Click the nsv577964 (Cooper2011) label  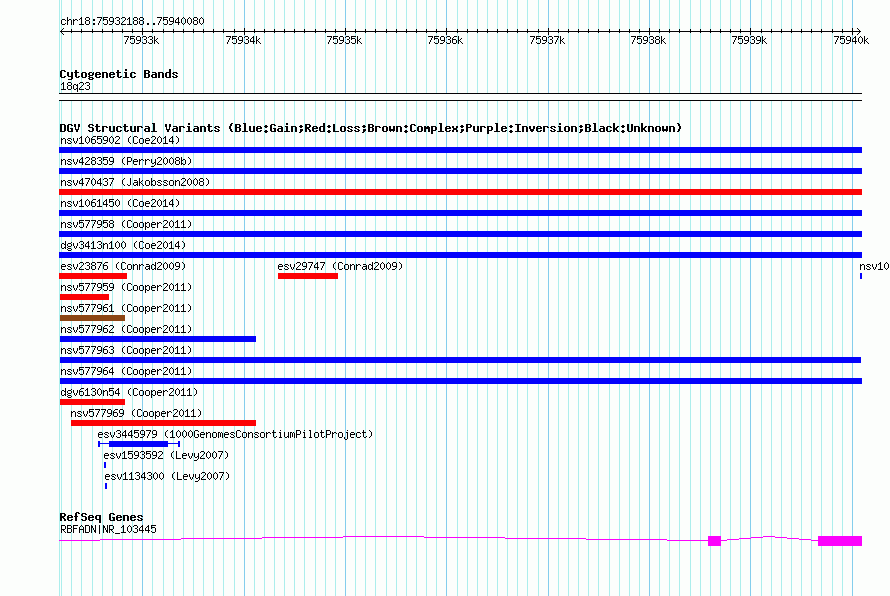click(x=126, y=371)
